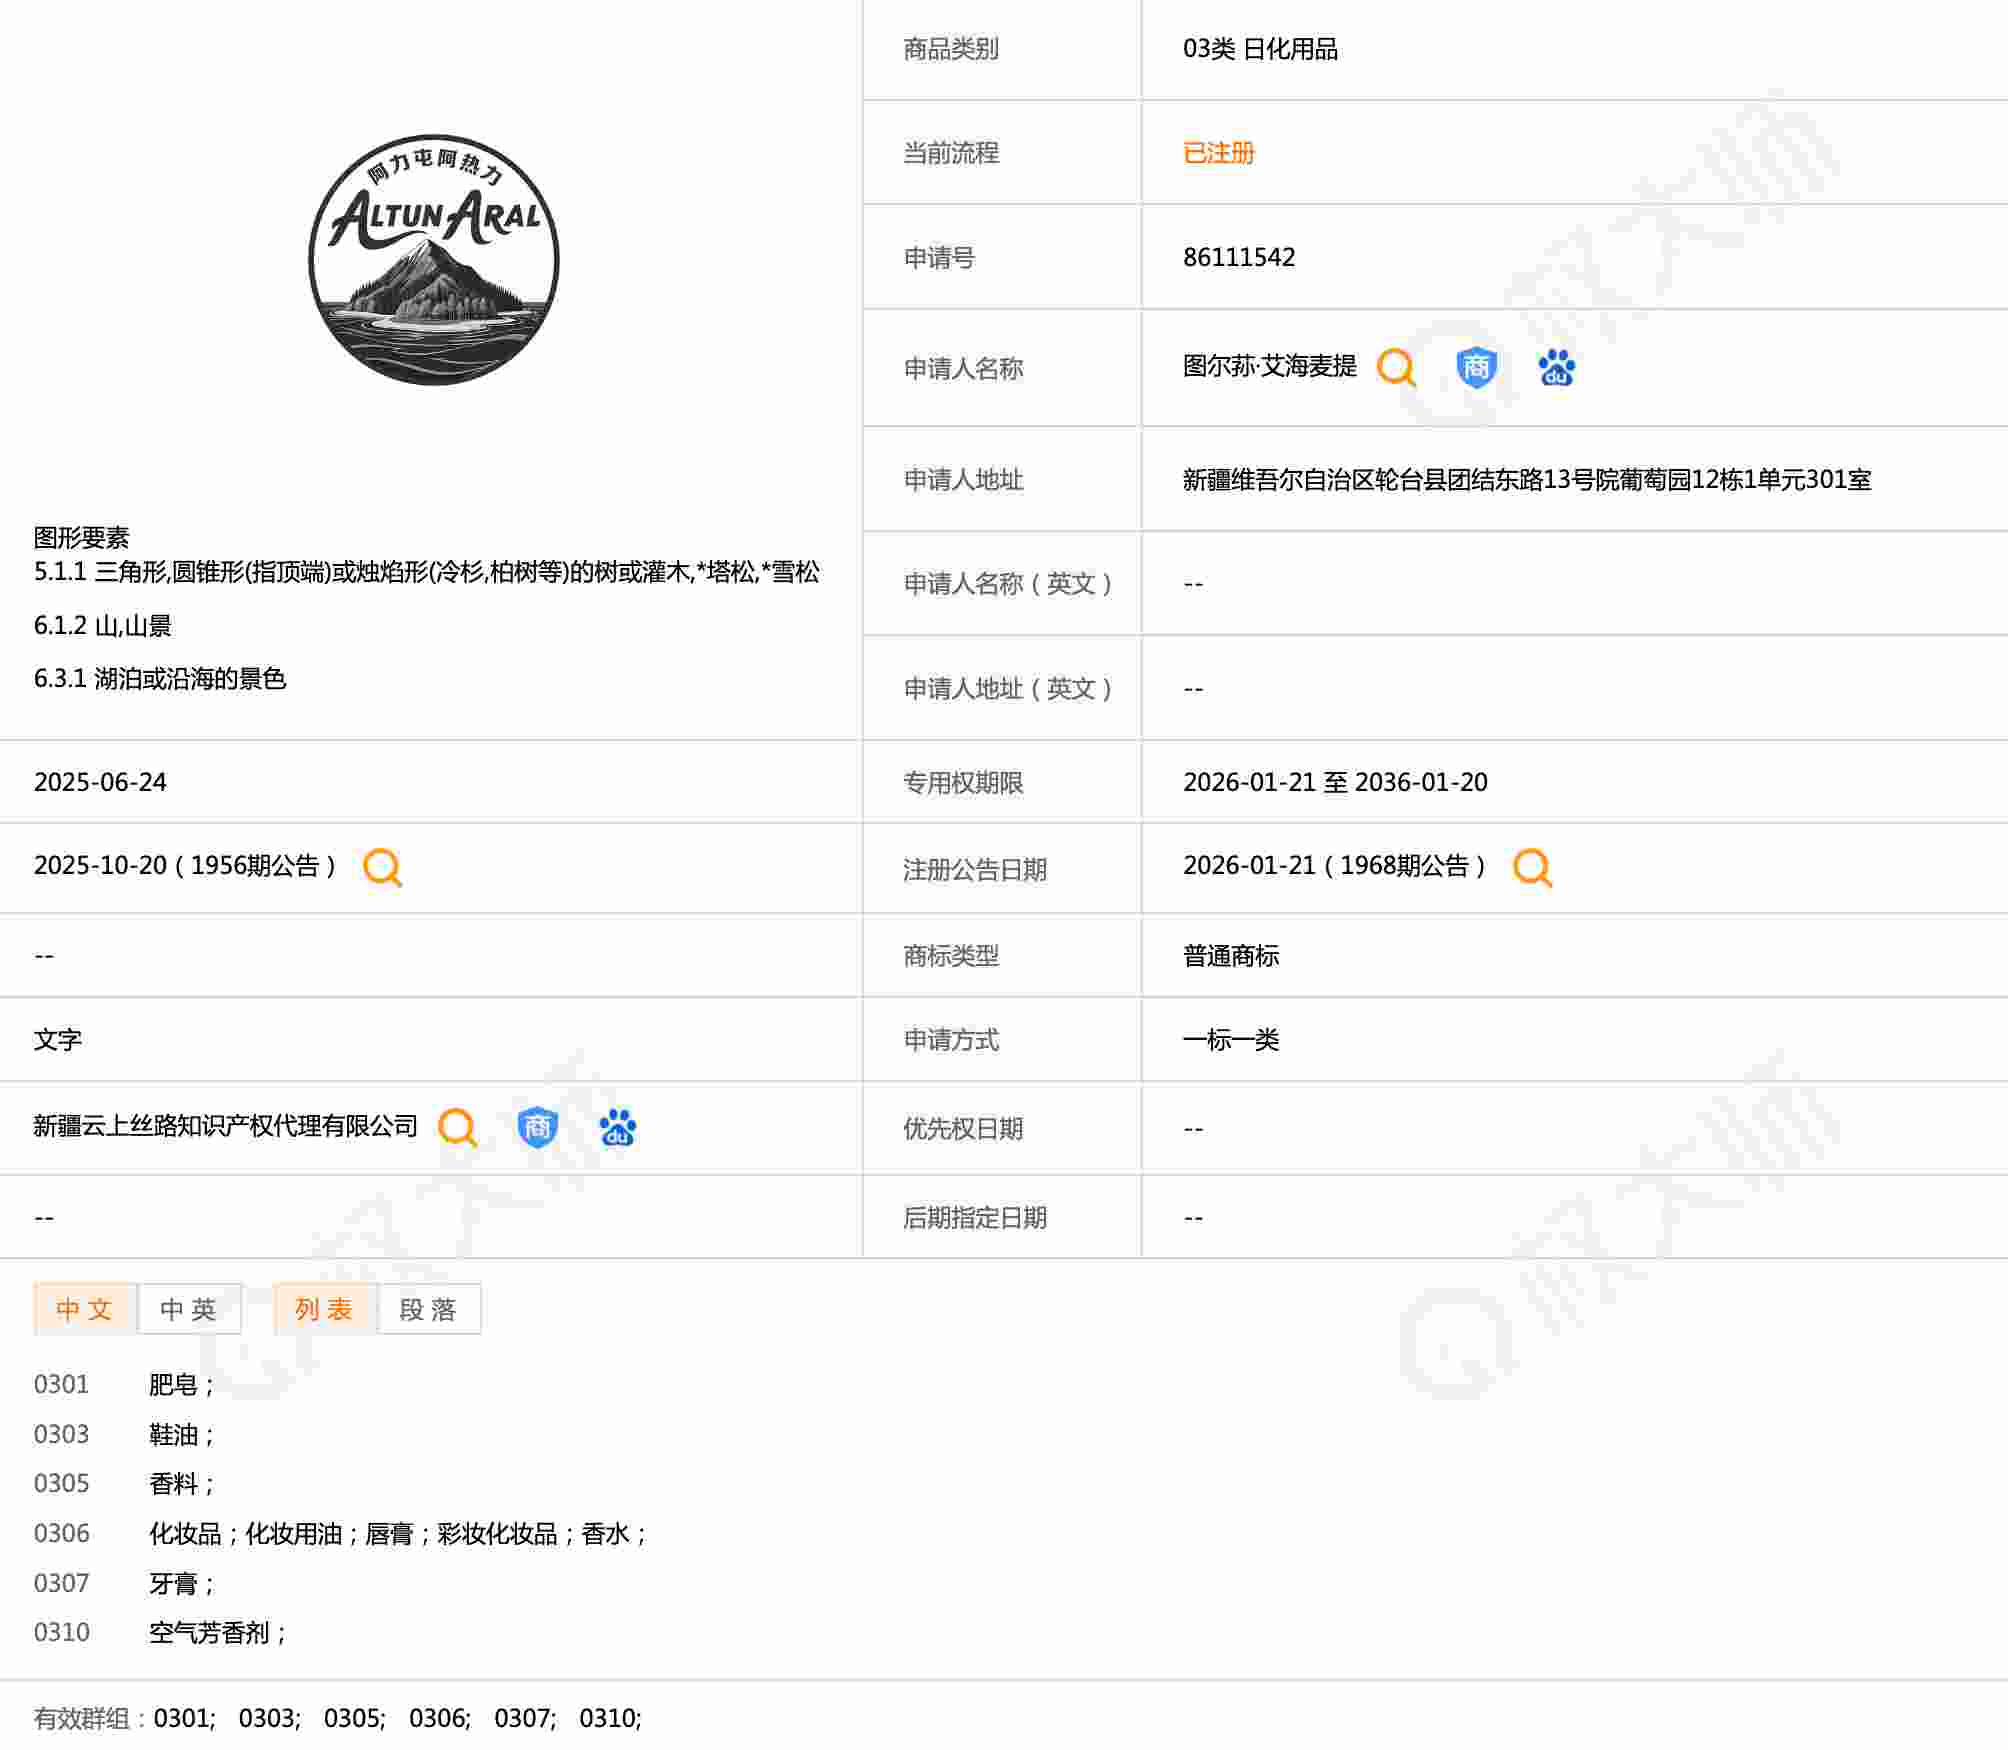Click search icon next to 新疆云上丝路 agency

[458, 1127]
